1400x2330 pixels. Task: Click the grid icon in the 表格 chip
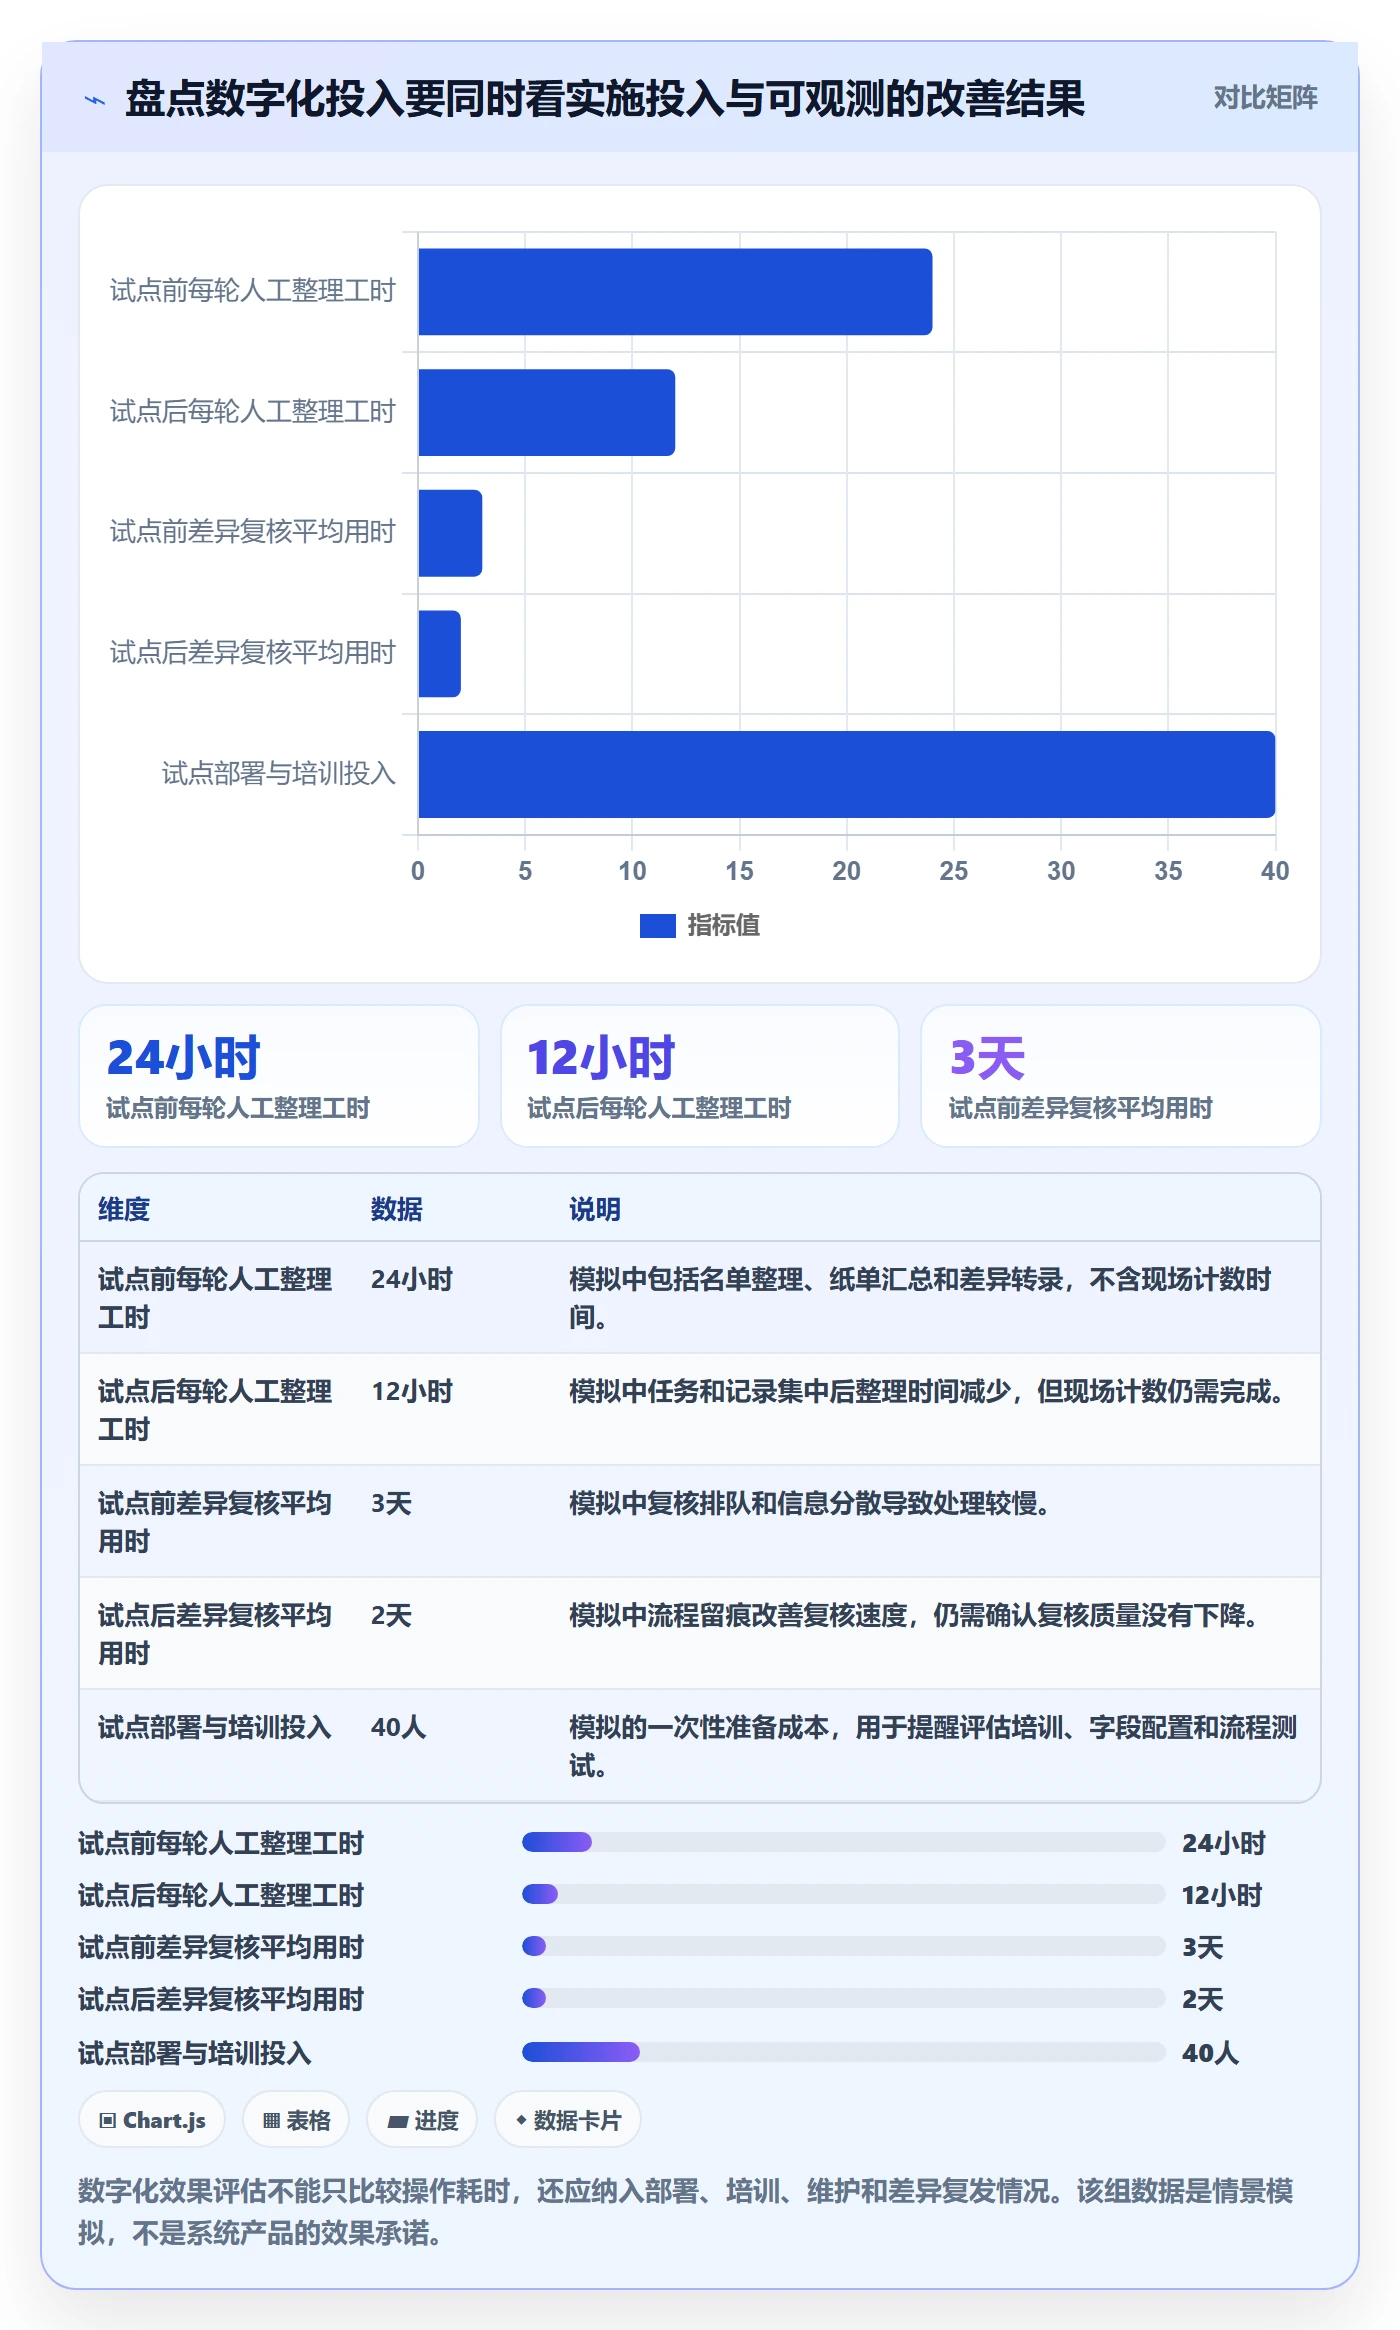[x=271, y=2121]
